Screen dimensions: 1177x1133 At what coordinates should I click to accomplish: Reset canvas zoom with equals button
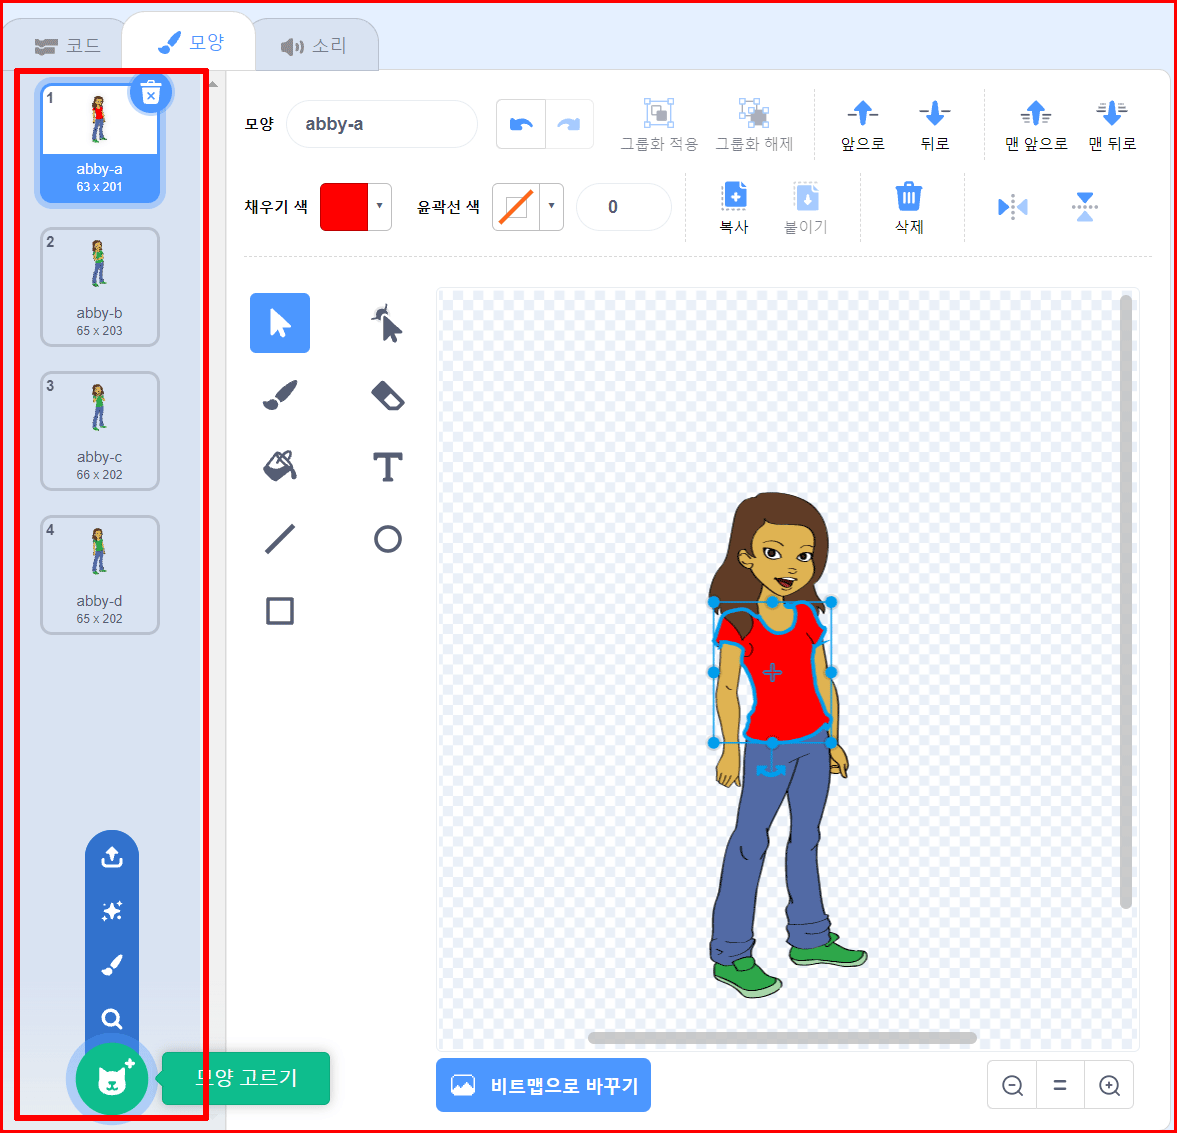click(1060, 1085)
